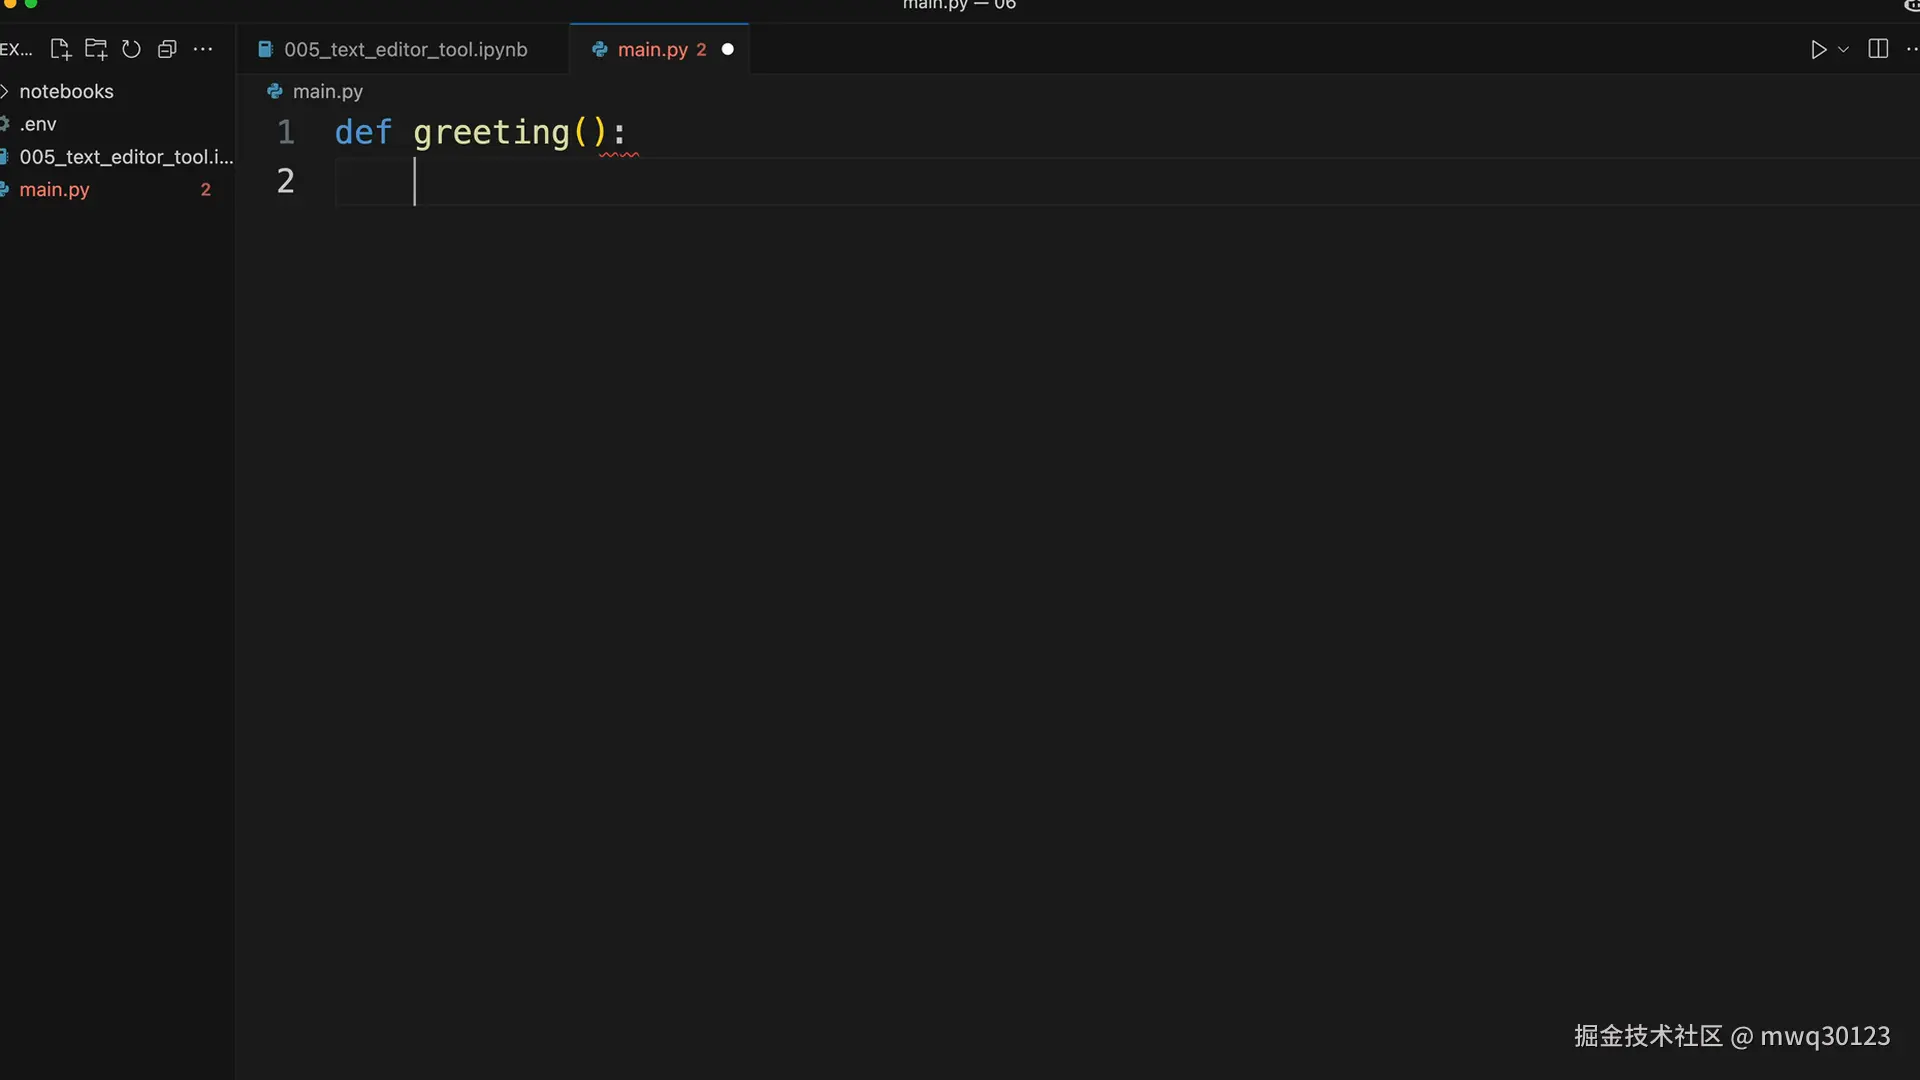This screenshot has height=1080, width=1920.
Task: Click the greeting function name
Action: click(x=491, y=132)
